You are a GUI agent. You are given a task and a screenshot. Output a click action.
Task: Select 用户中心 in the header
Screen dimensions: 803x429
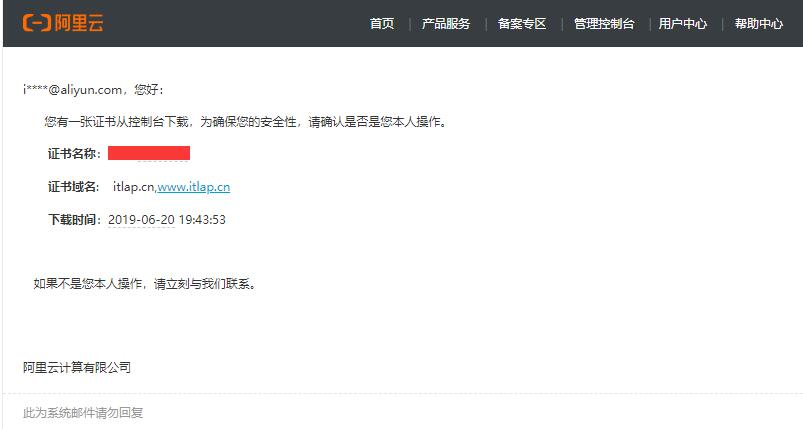tap(683, 24)
